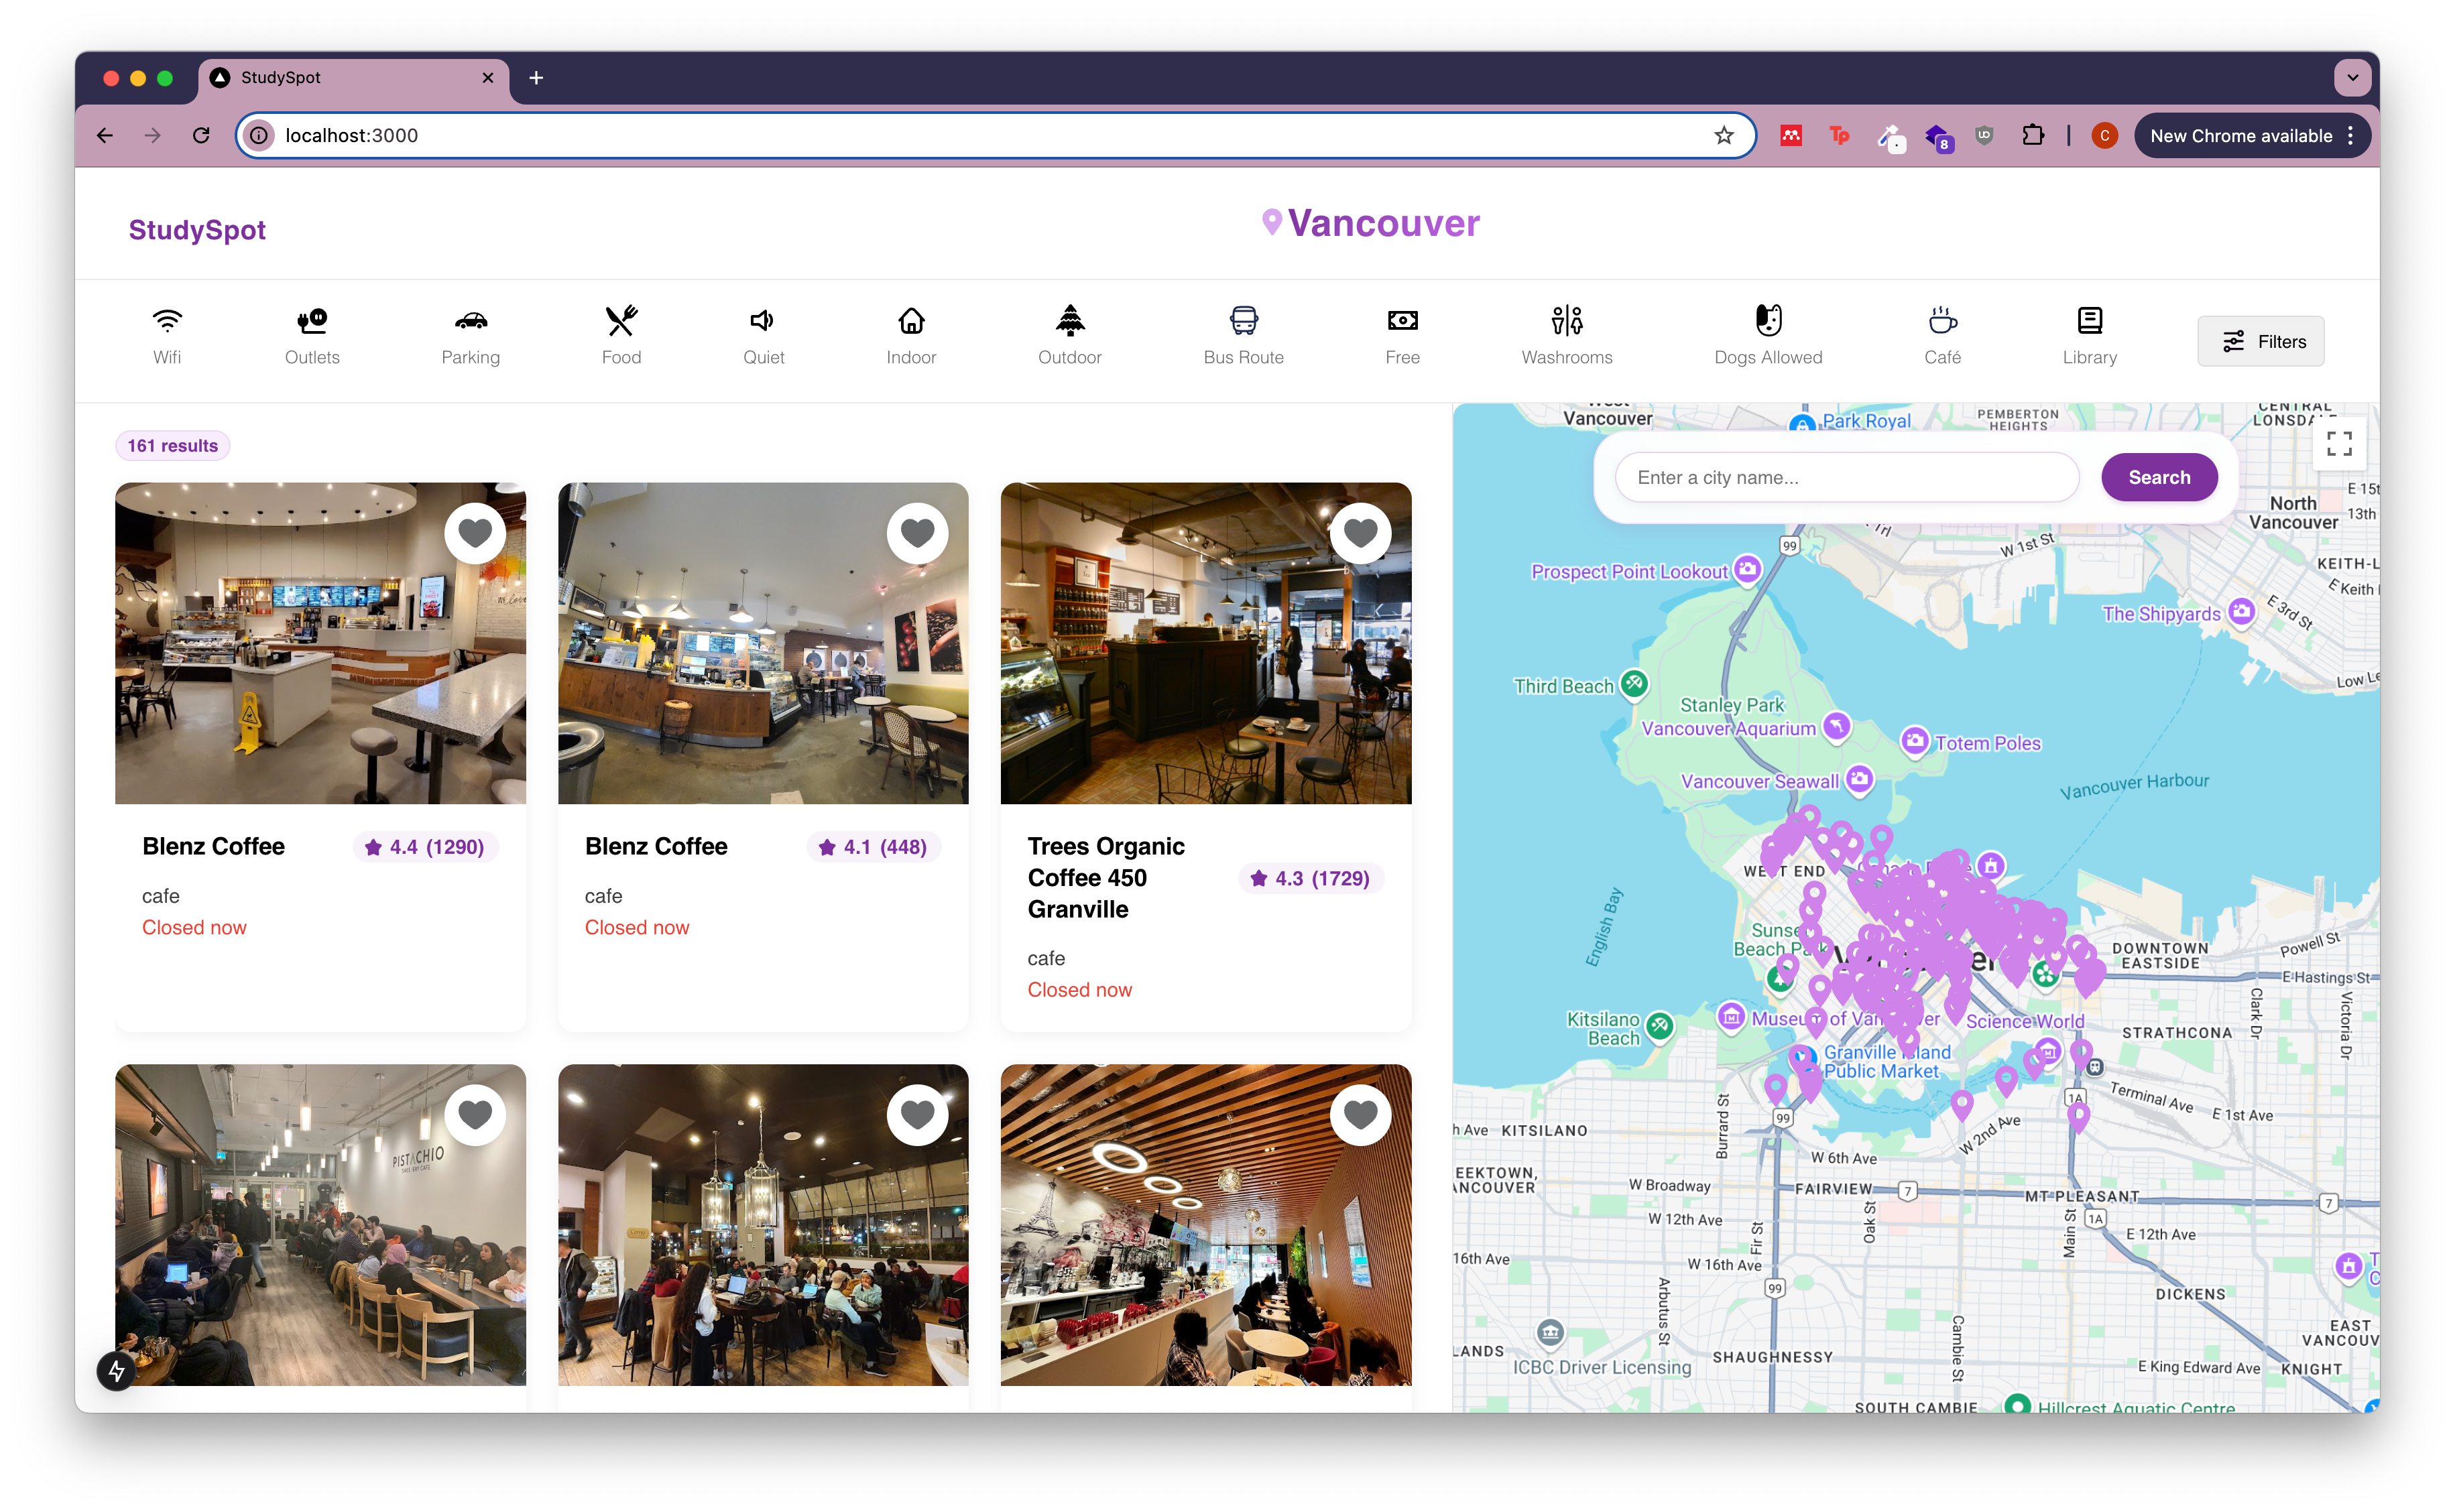Screen dimensions: 2455x1512
Task: Expand the Chrome tab search chevron
Action: (2352, 78)
